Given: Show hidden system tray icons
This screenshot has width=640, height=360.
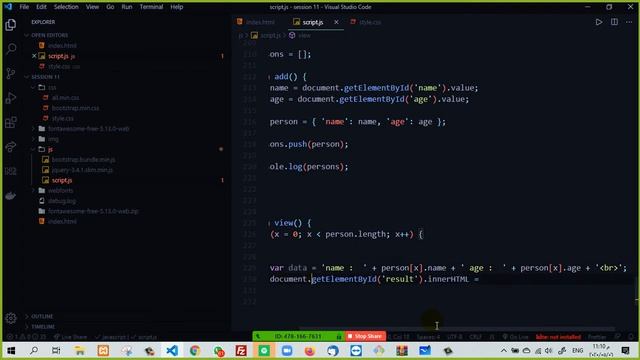Looking at the screenshot, I should click(x=504, y=351).
